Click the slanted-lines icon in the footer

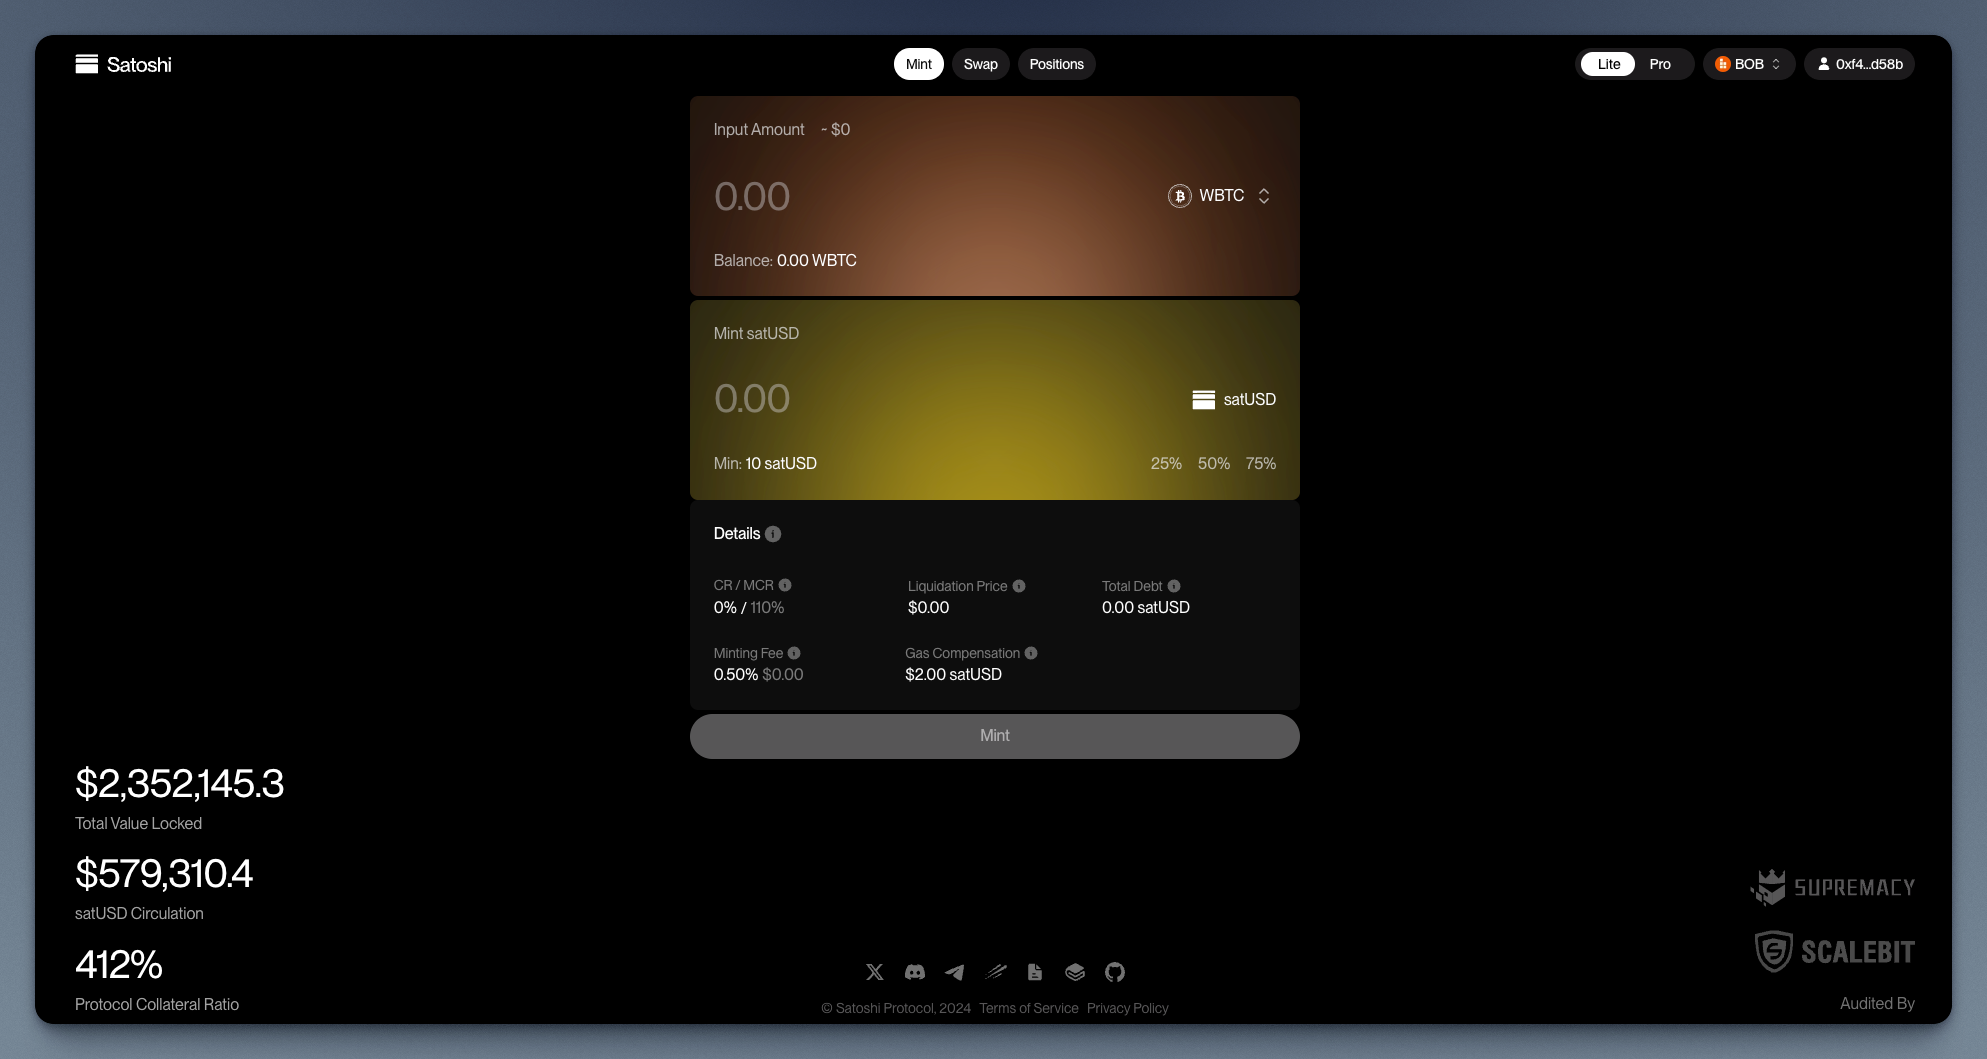click(996, 972)
